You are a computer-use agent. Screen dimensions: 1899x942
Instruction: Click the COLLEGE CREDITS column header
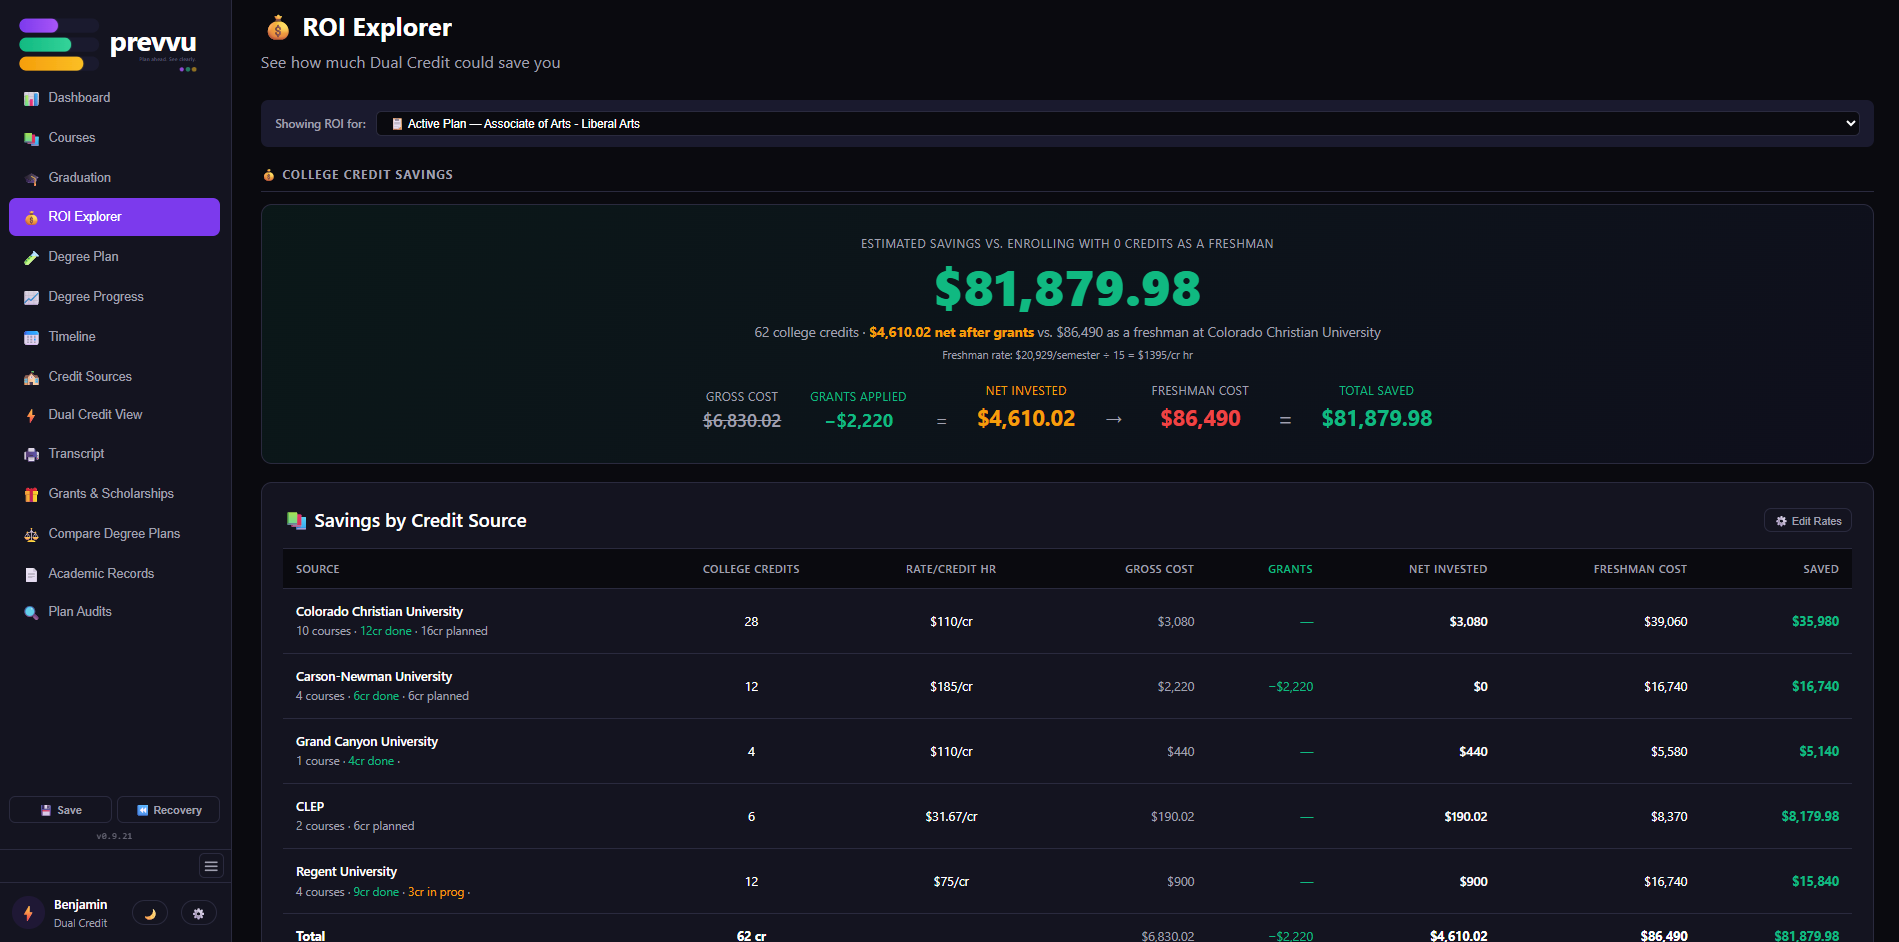tap(751, 569)
